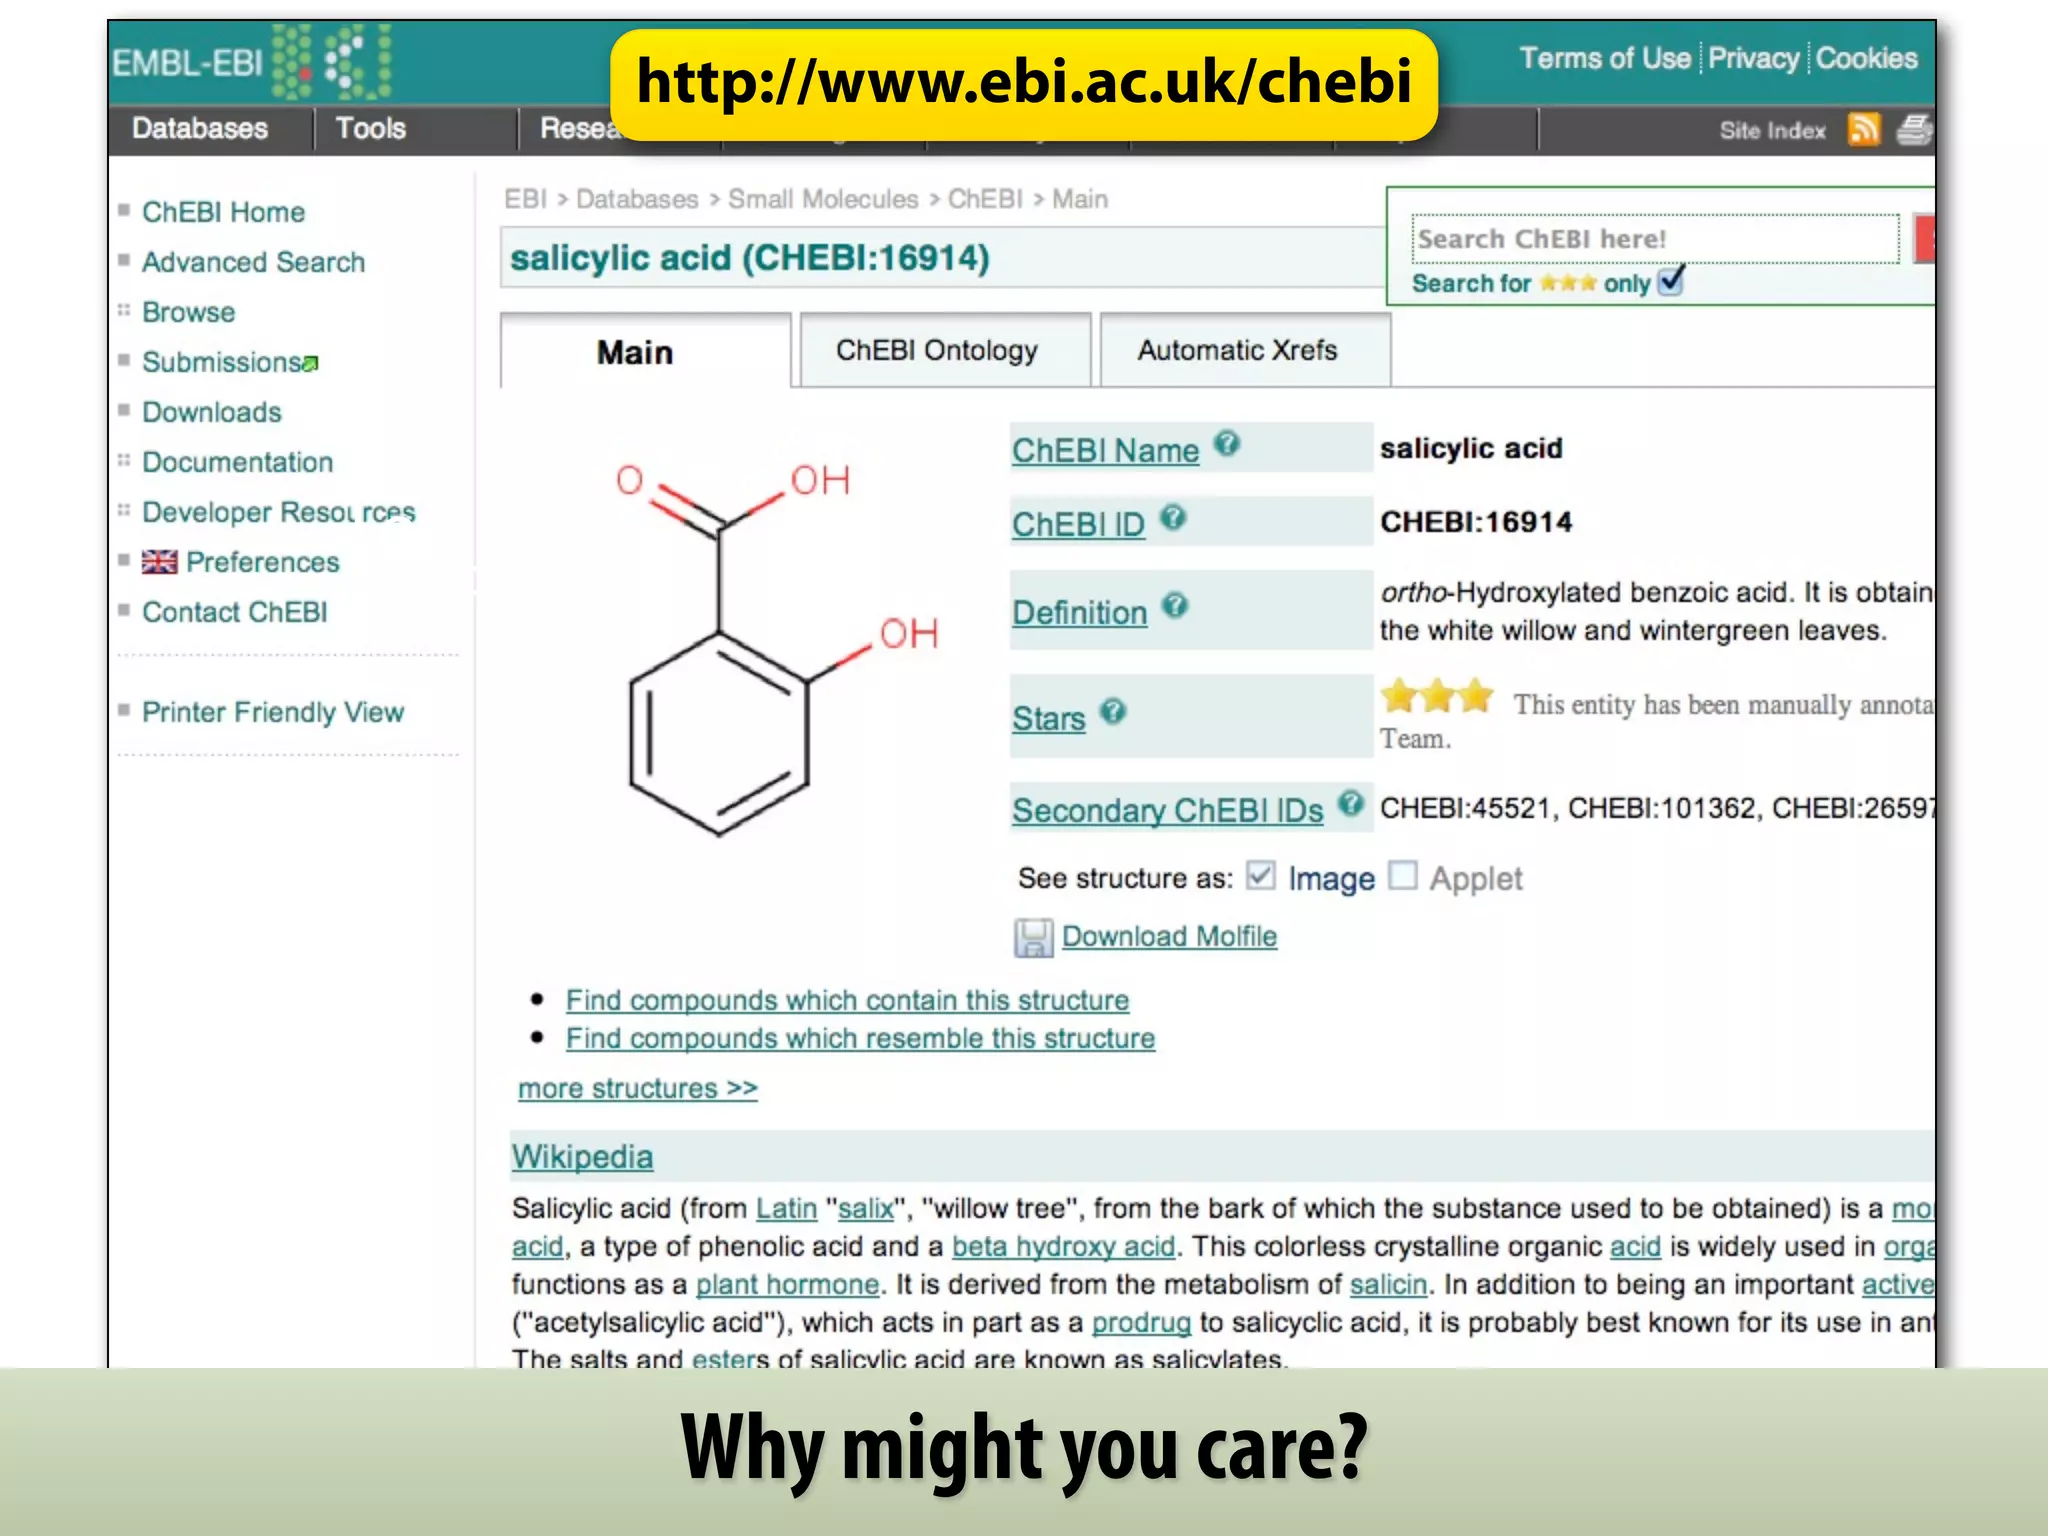Check the Image structure view checkbox

(1261, 876)
